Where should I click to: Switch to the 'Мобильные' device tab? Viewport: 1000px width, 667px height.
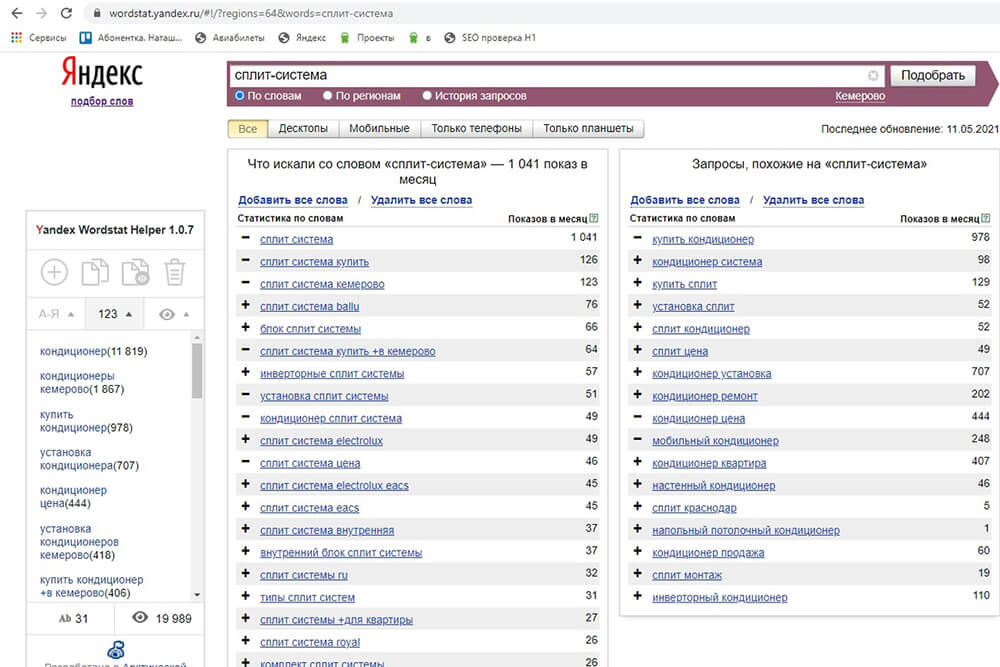tap(379, 129)
